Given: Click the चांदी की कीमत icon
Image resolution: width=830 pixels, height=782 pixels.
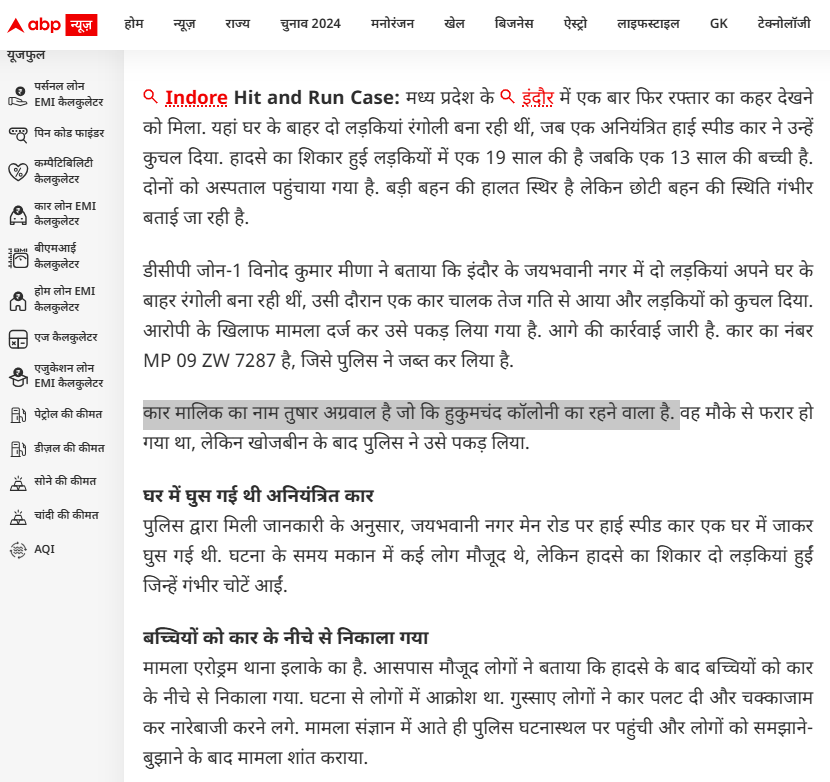Looking at the screenshot, I should pos(18,517).
